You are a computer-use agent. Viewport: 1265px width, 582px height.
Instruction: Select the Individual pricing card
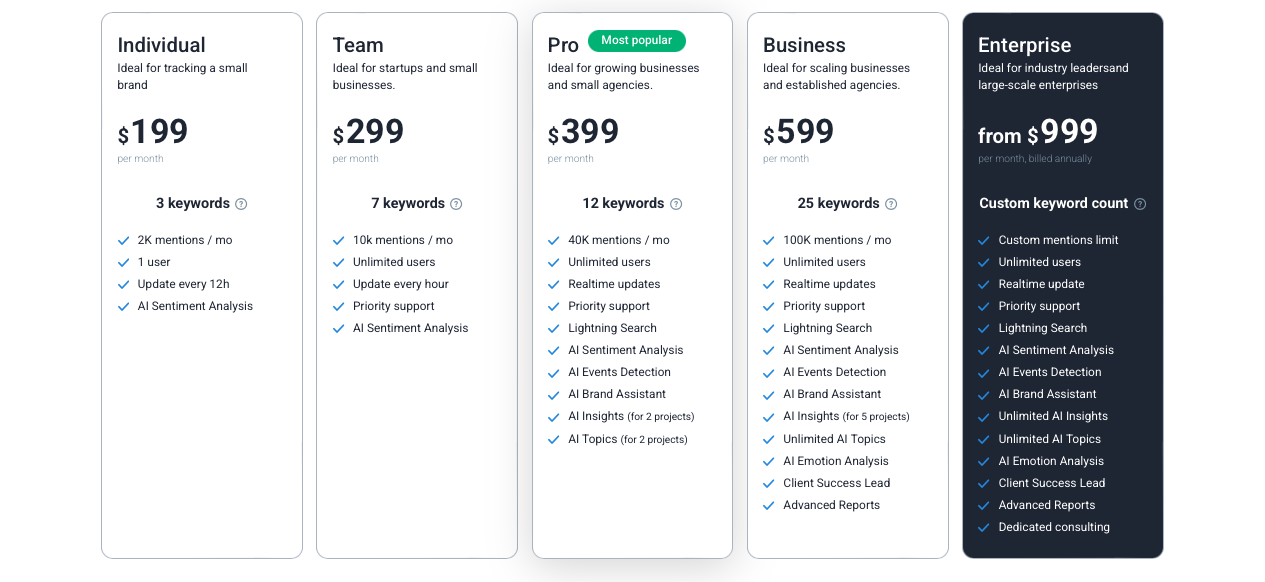pyautogui.click(x=201, y=284)
